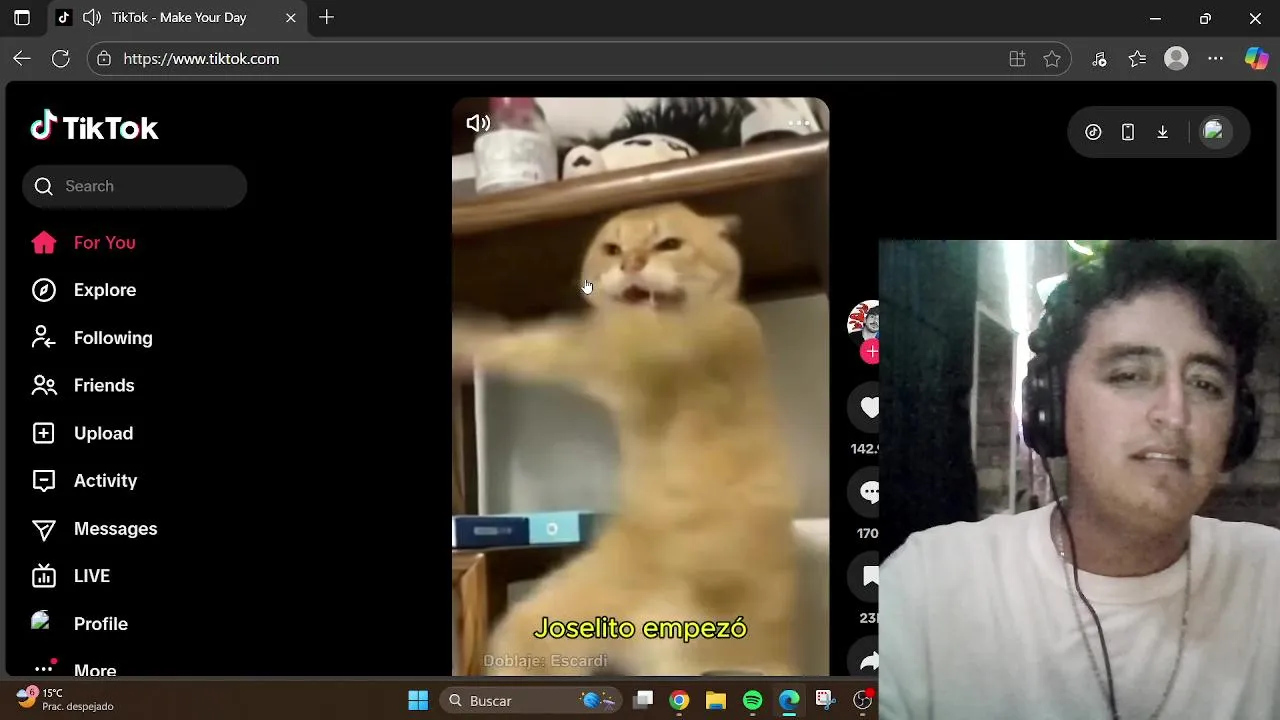Click the For You home icon
The image size is (1280, 720).
(44, 242)
